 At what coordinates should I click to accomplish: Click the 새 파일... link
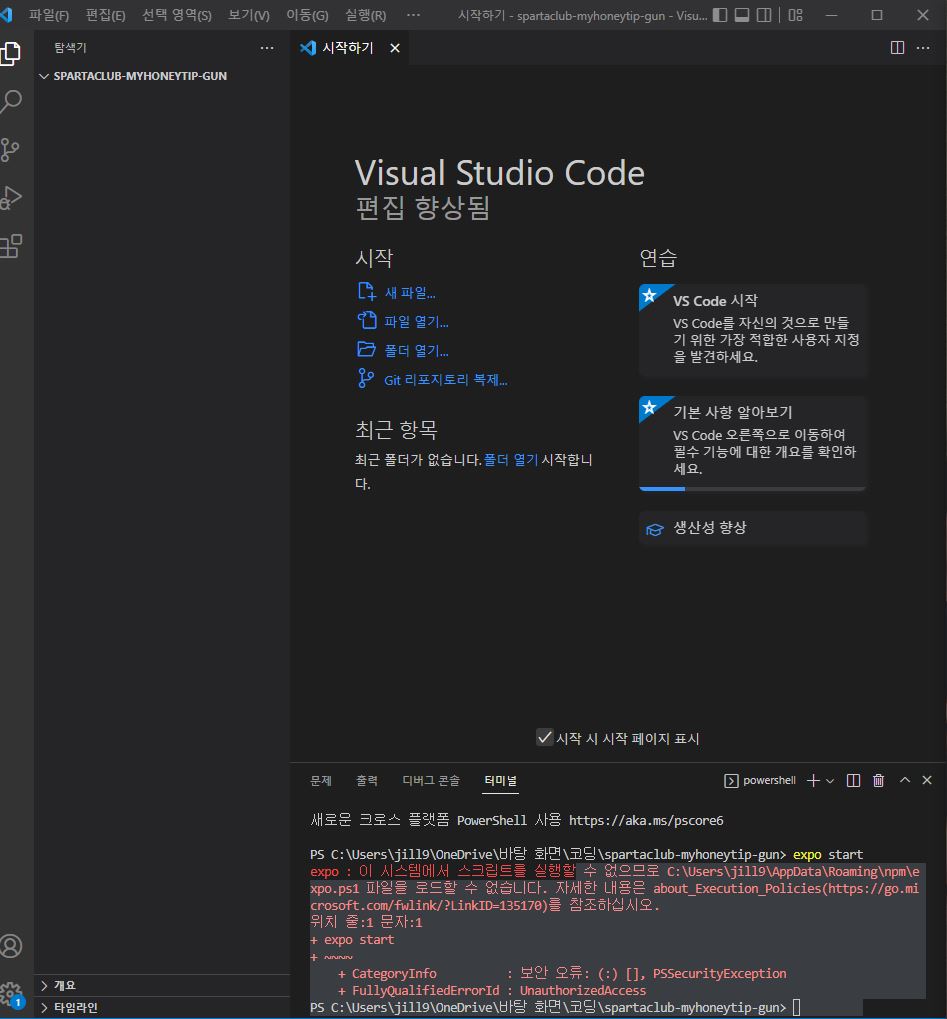410,293
